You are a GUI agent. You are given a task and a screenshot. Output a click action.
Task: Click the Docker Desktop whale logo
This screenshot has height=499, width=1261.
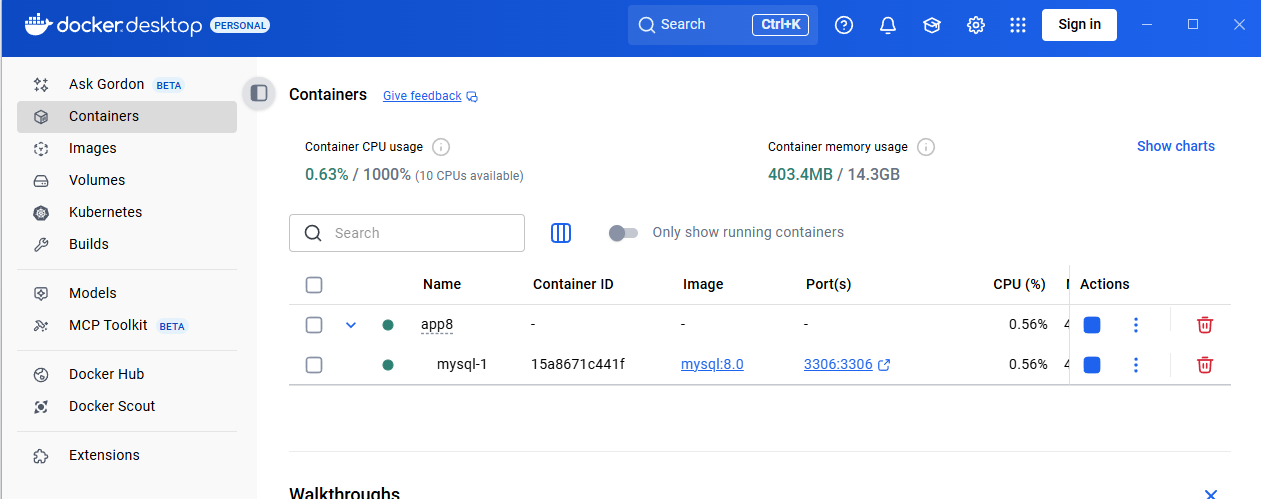38,24
